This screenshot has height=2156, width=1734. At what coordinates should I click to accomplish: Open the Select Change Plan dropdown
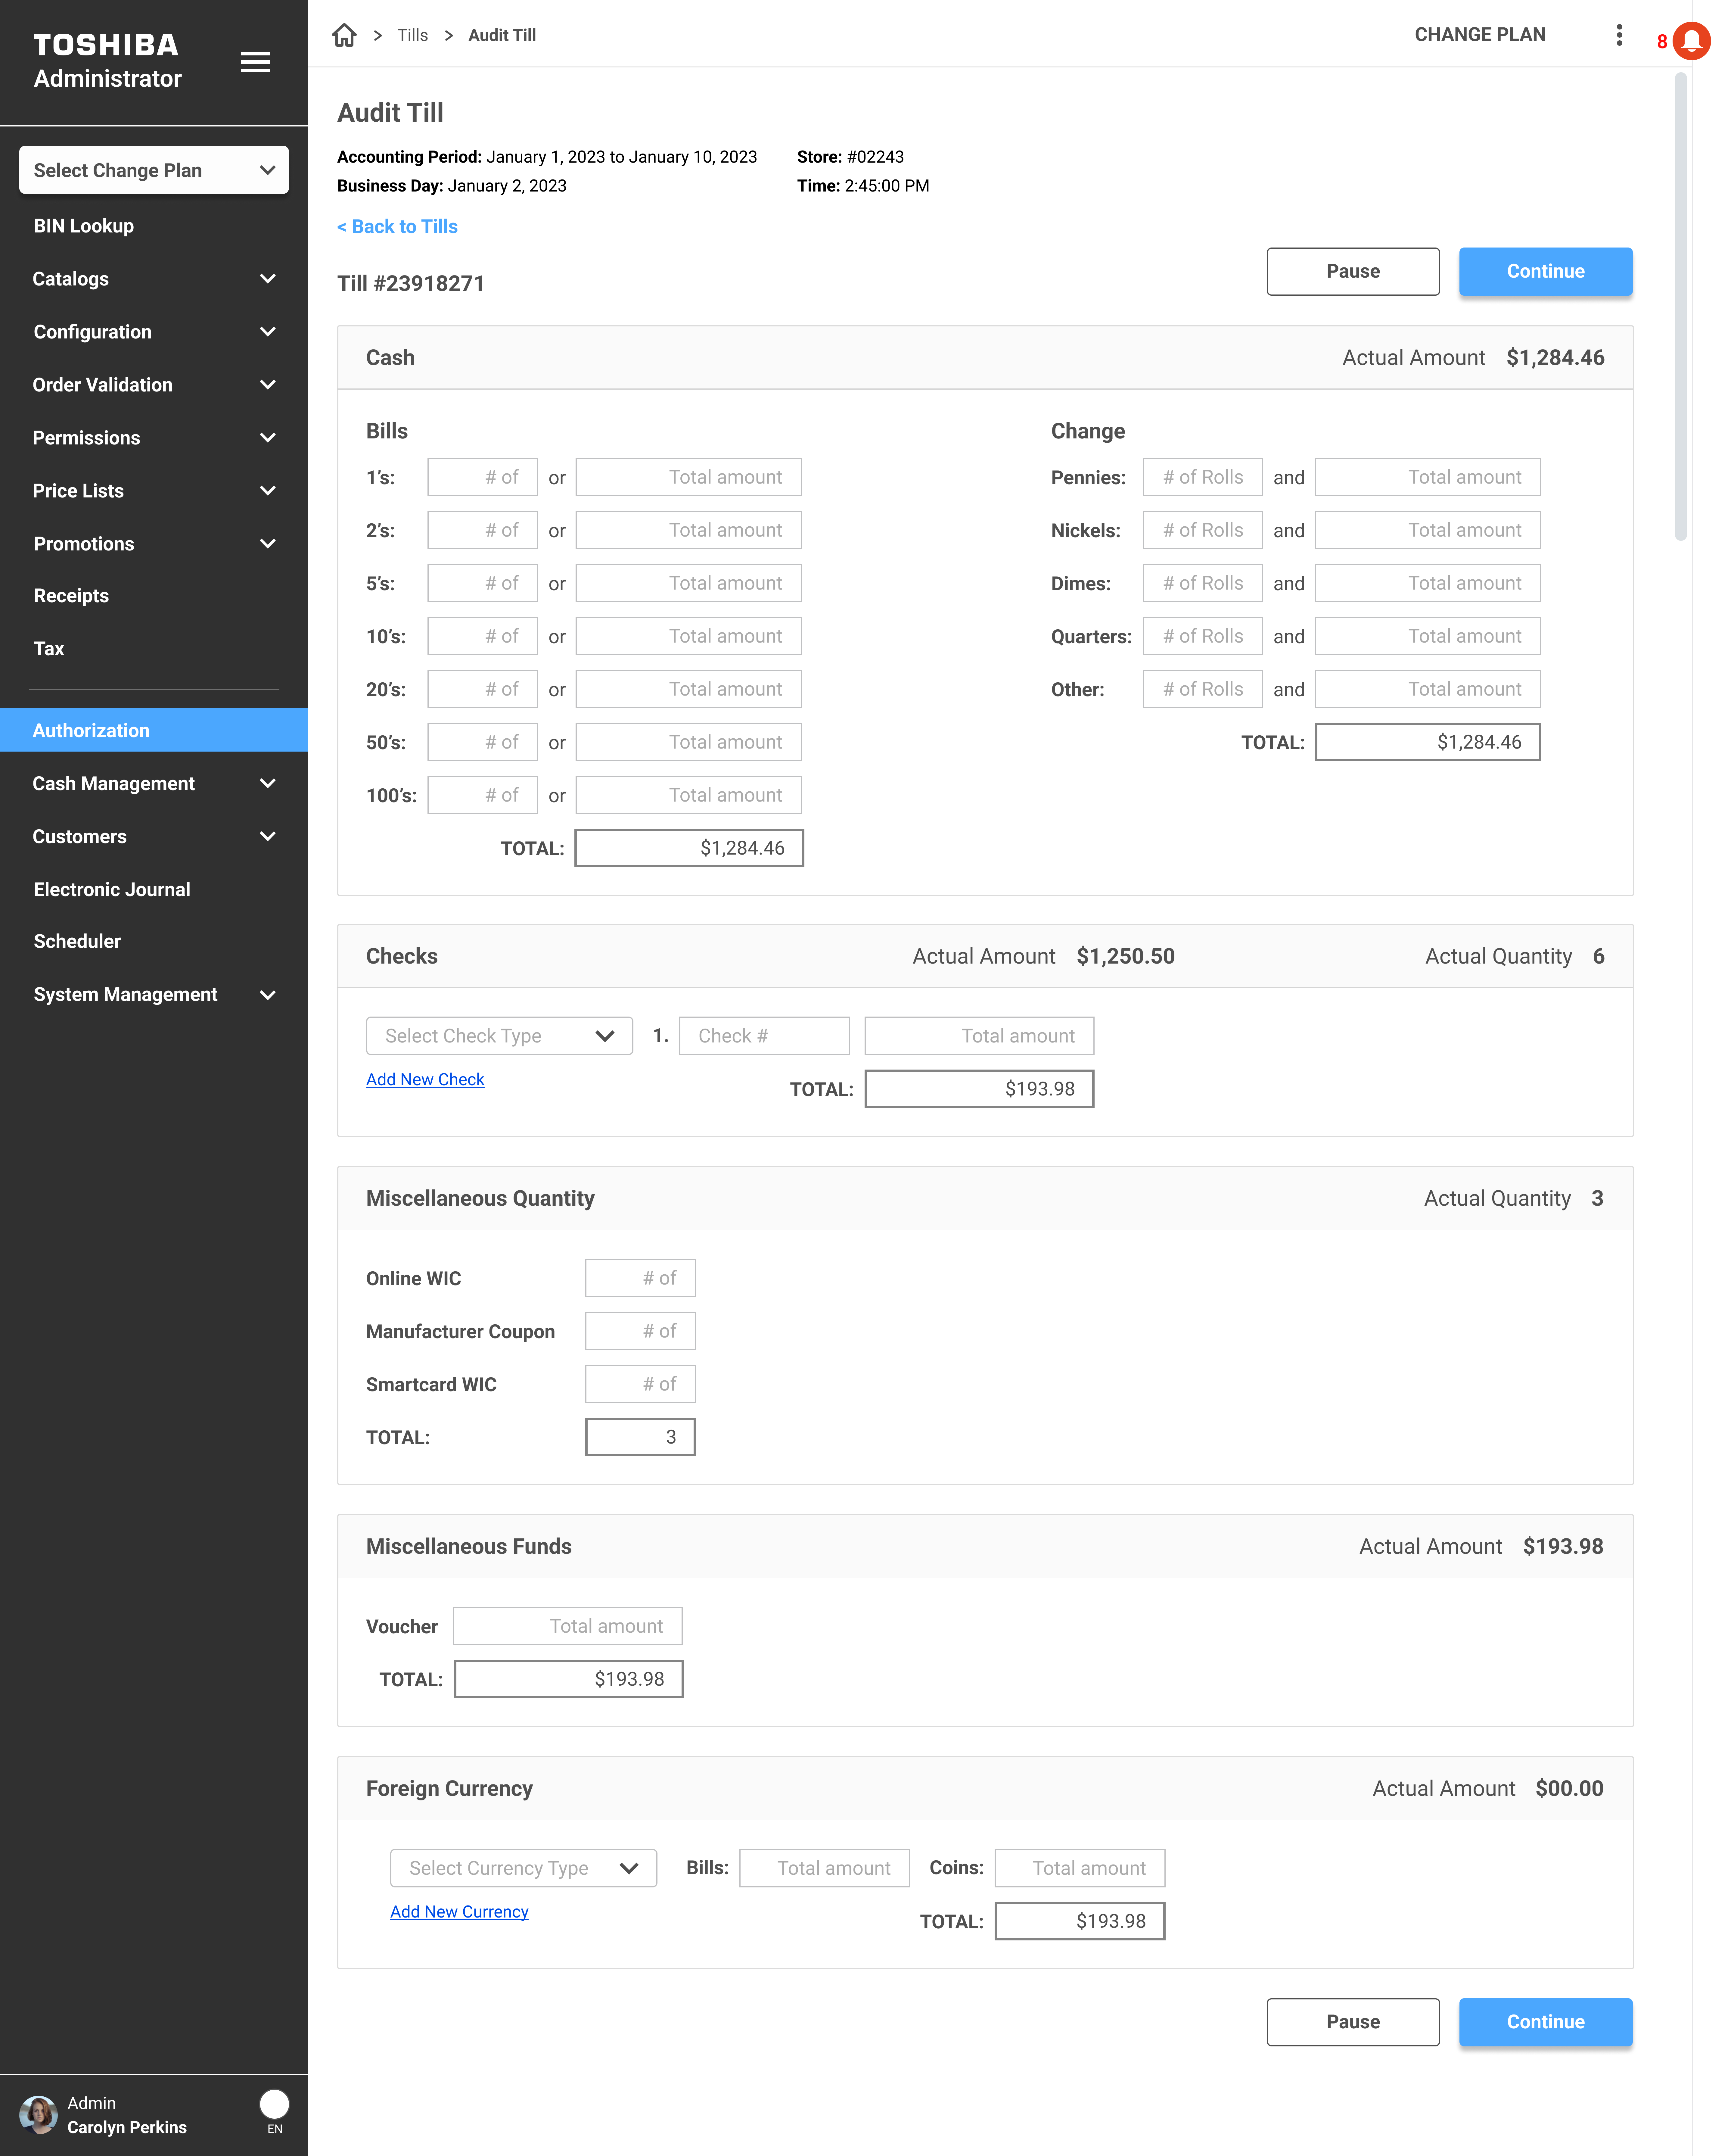(154, 170)
